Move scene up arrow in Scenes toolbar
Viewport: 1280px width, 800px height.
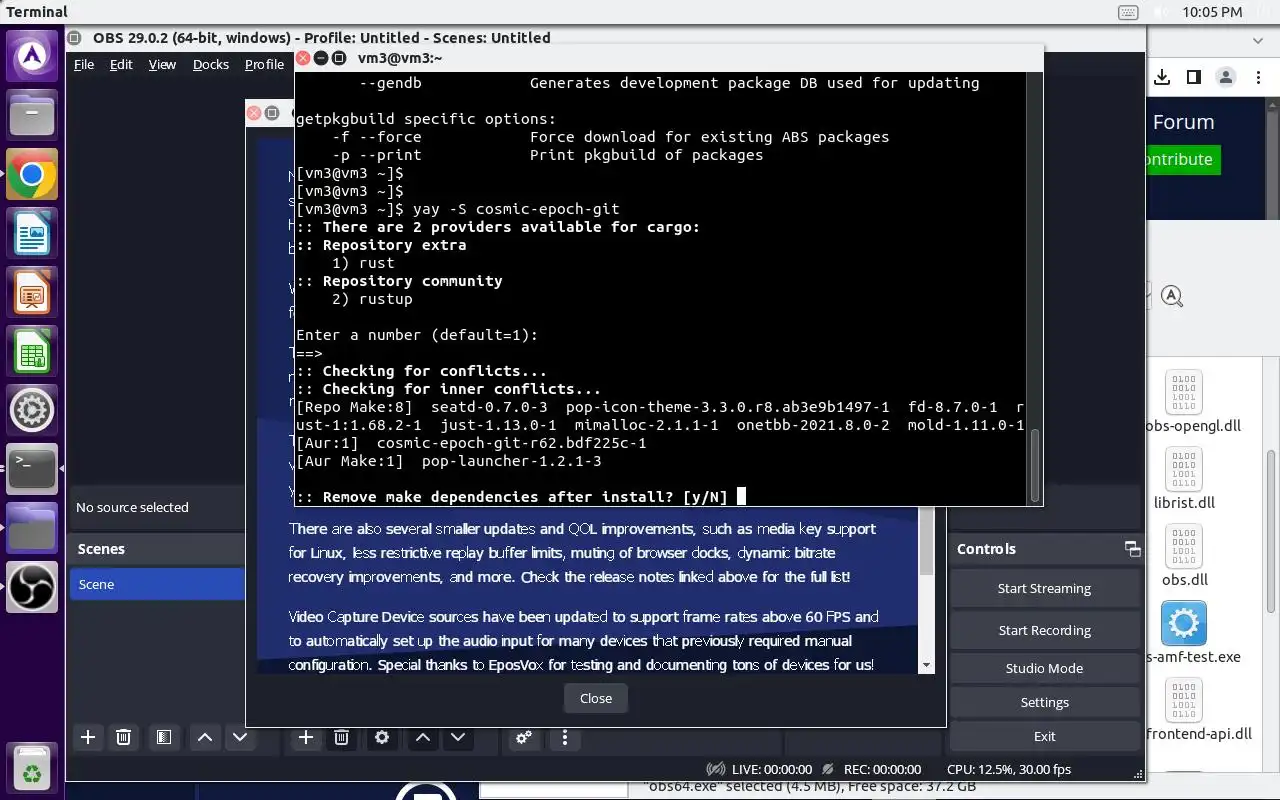pos(205,737)
